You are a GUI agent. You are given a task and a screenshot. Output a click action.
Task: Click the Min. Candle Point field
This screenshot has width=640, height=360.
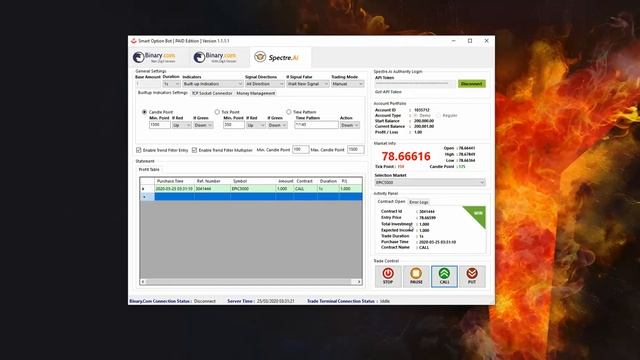tap(300, 150)
